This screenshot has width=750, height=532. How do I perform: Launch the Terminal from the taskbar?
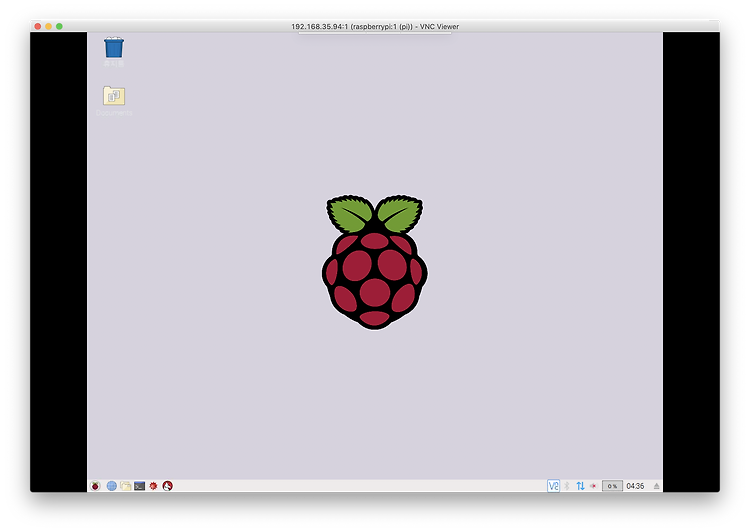point(140,486)
